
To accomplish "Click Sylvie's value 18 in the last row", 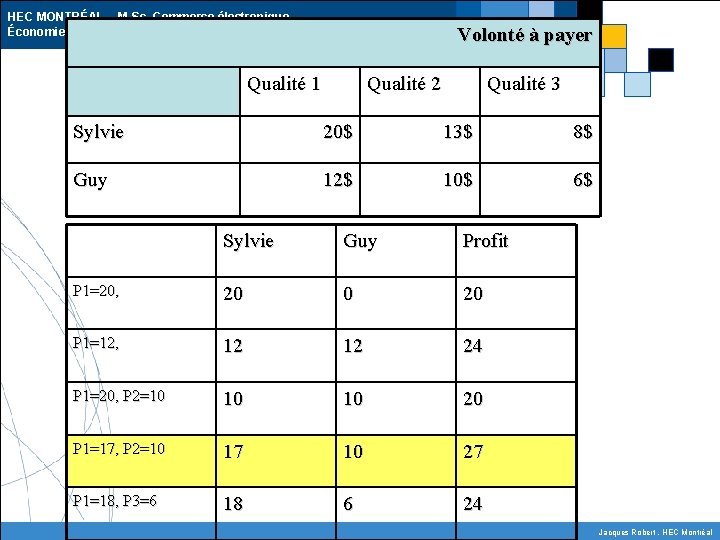I will tap(233, 504).
